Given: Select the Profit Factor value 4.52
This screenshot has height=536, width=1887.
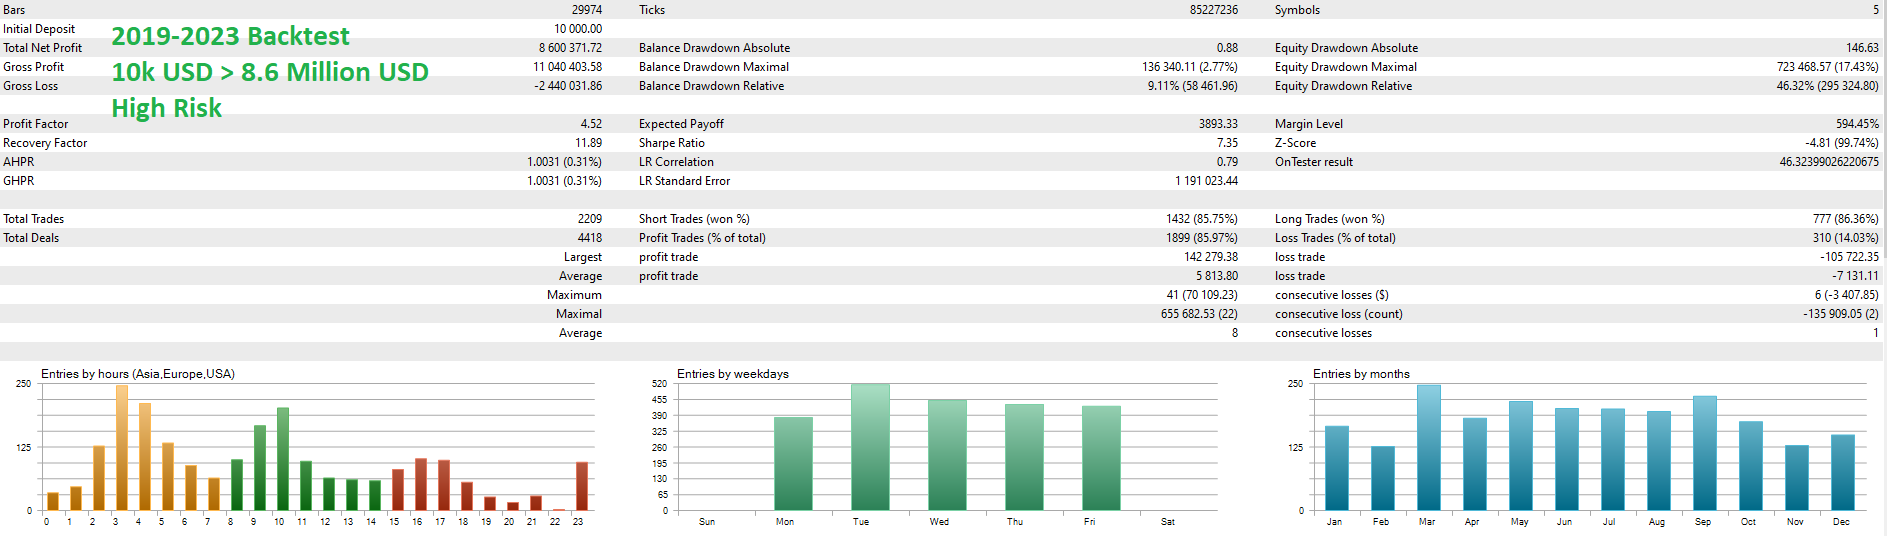Looking at the screenshot, I should (x=591, y=124).
